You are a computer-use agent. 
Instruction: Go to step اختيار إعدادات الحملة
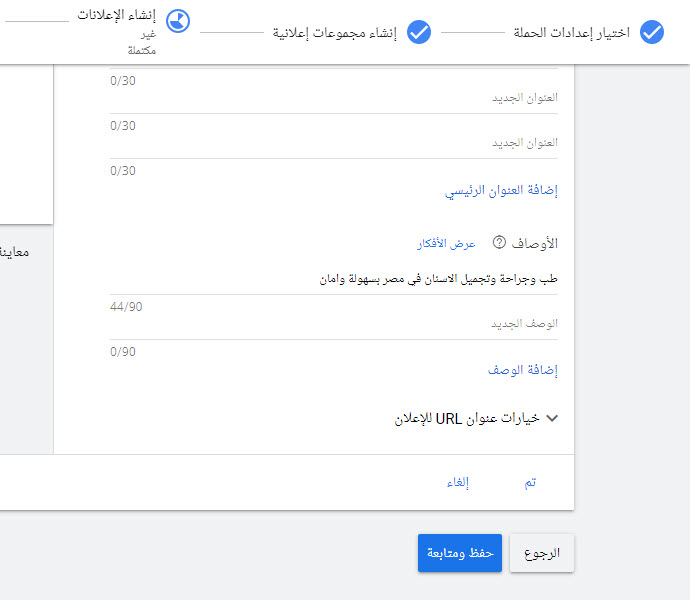coord(572,33)
